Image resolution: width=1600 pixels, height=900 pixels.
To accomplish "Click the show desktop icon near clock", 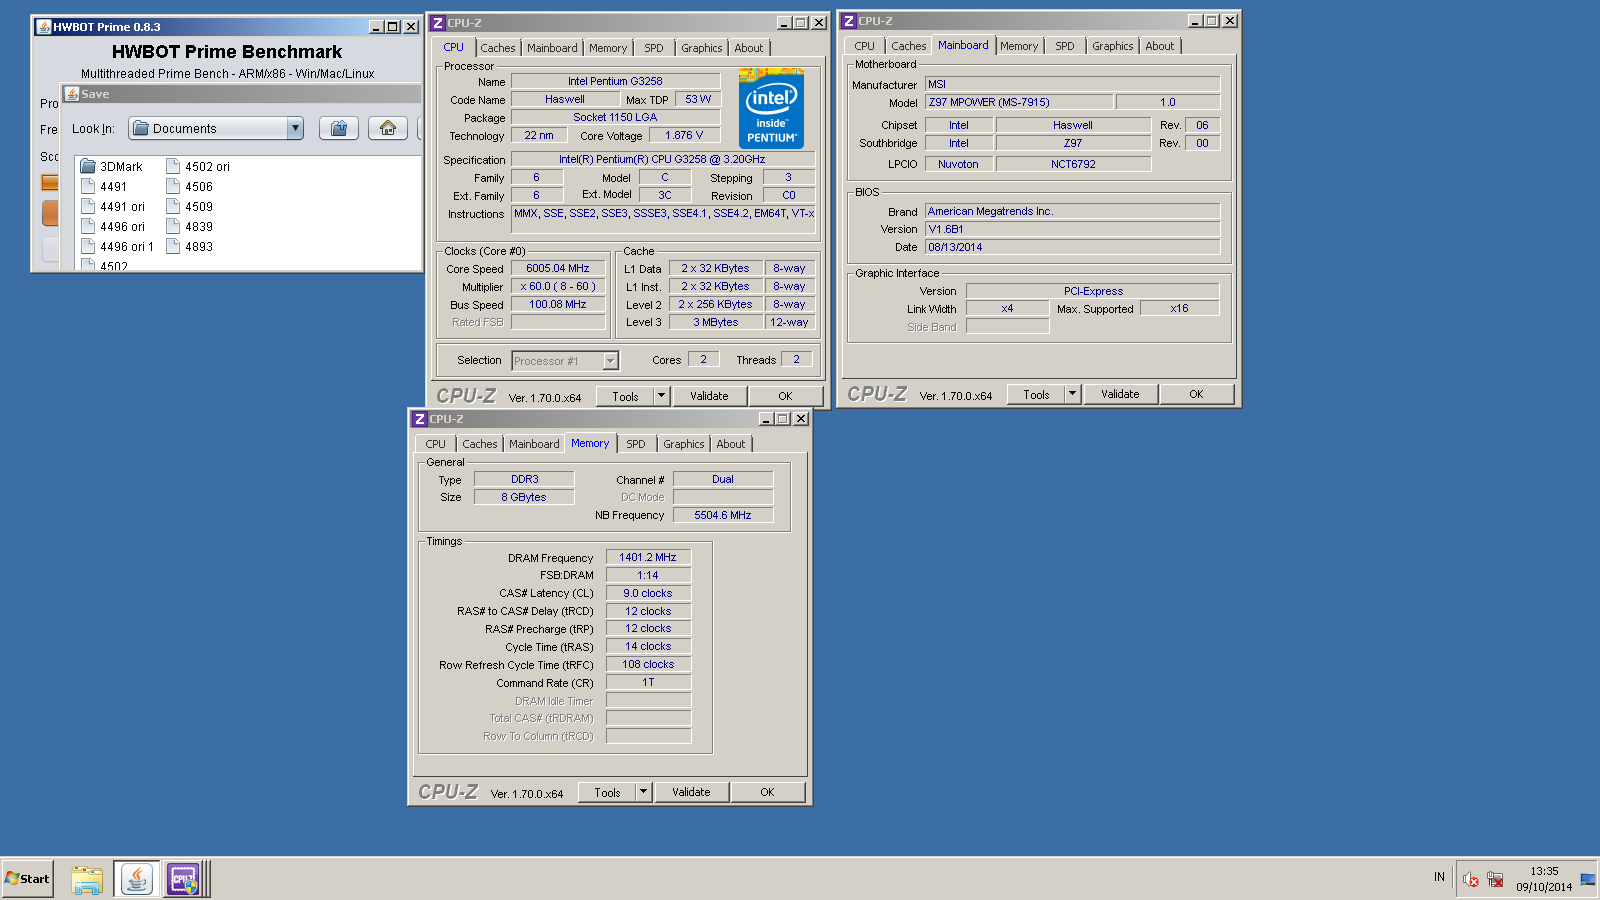I will point(1588,879).
